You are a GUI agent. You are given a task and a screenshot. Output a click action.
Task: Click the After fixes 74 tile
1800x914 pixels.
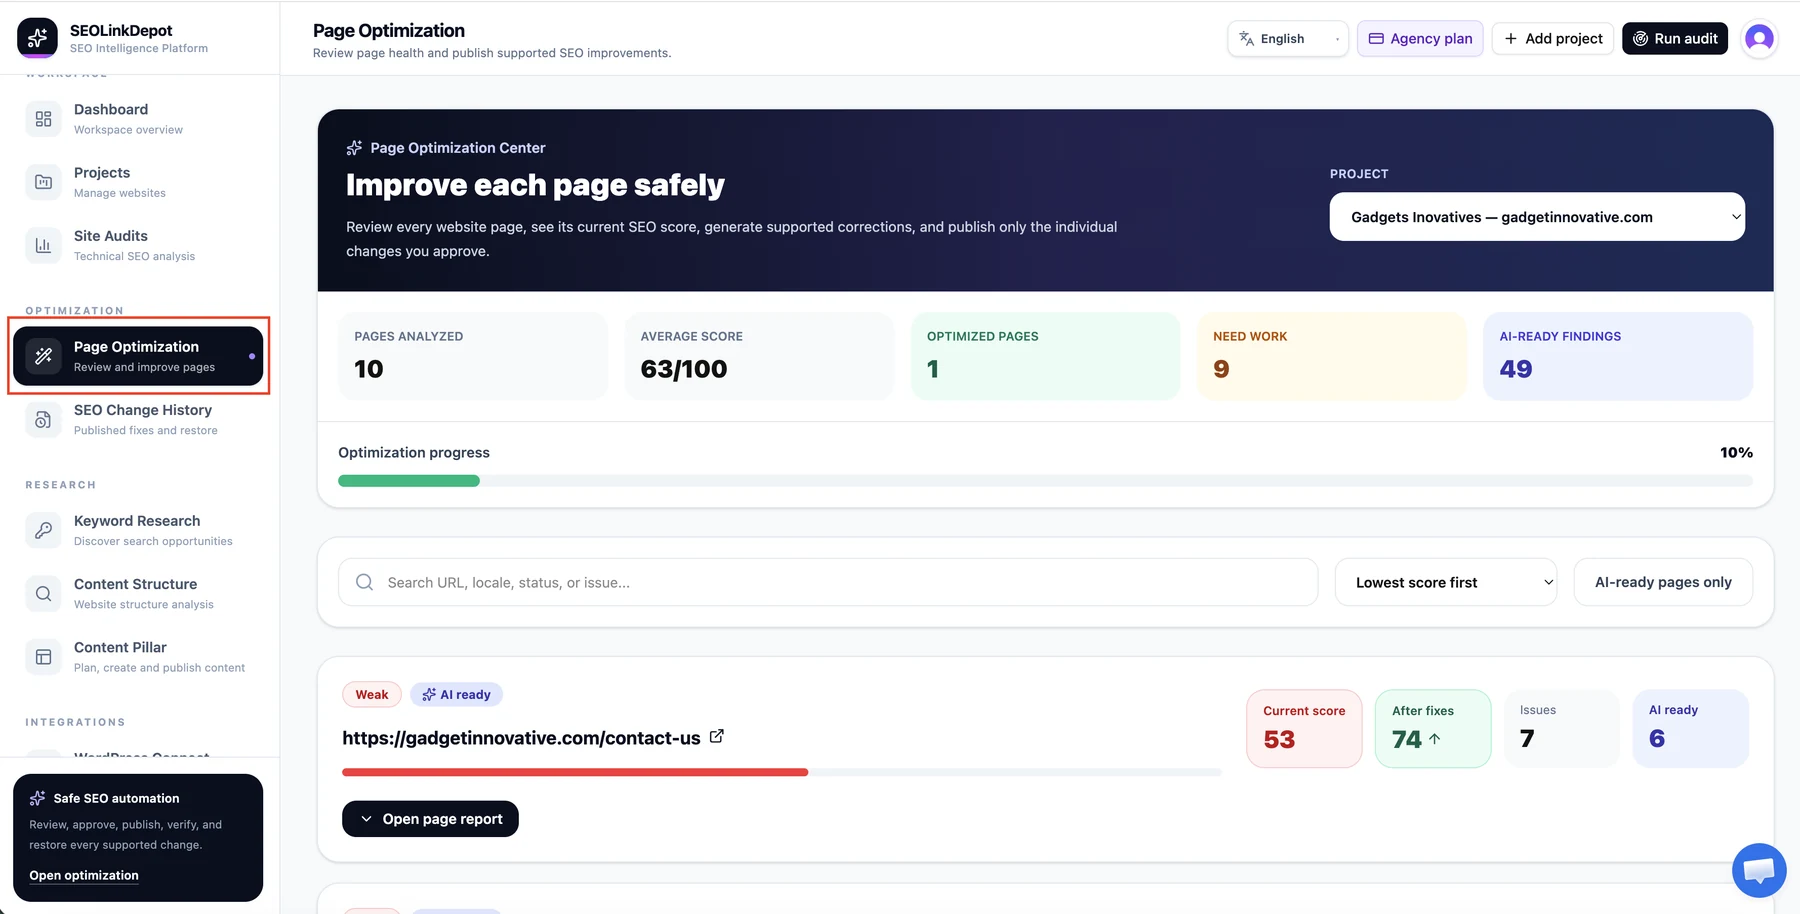[x=1433, y=728]
